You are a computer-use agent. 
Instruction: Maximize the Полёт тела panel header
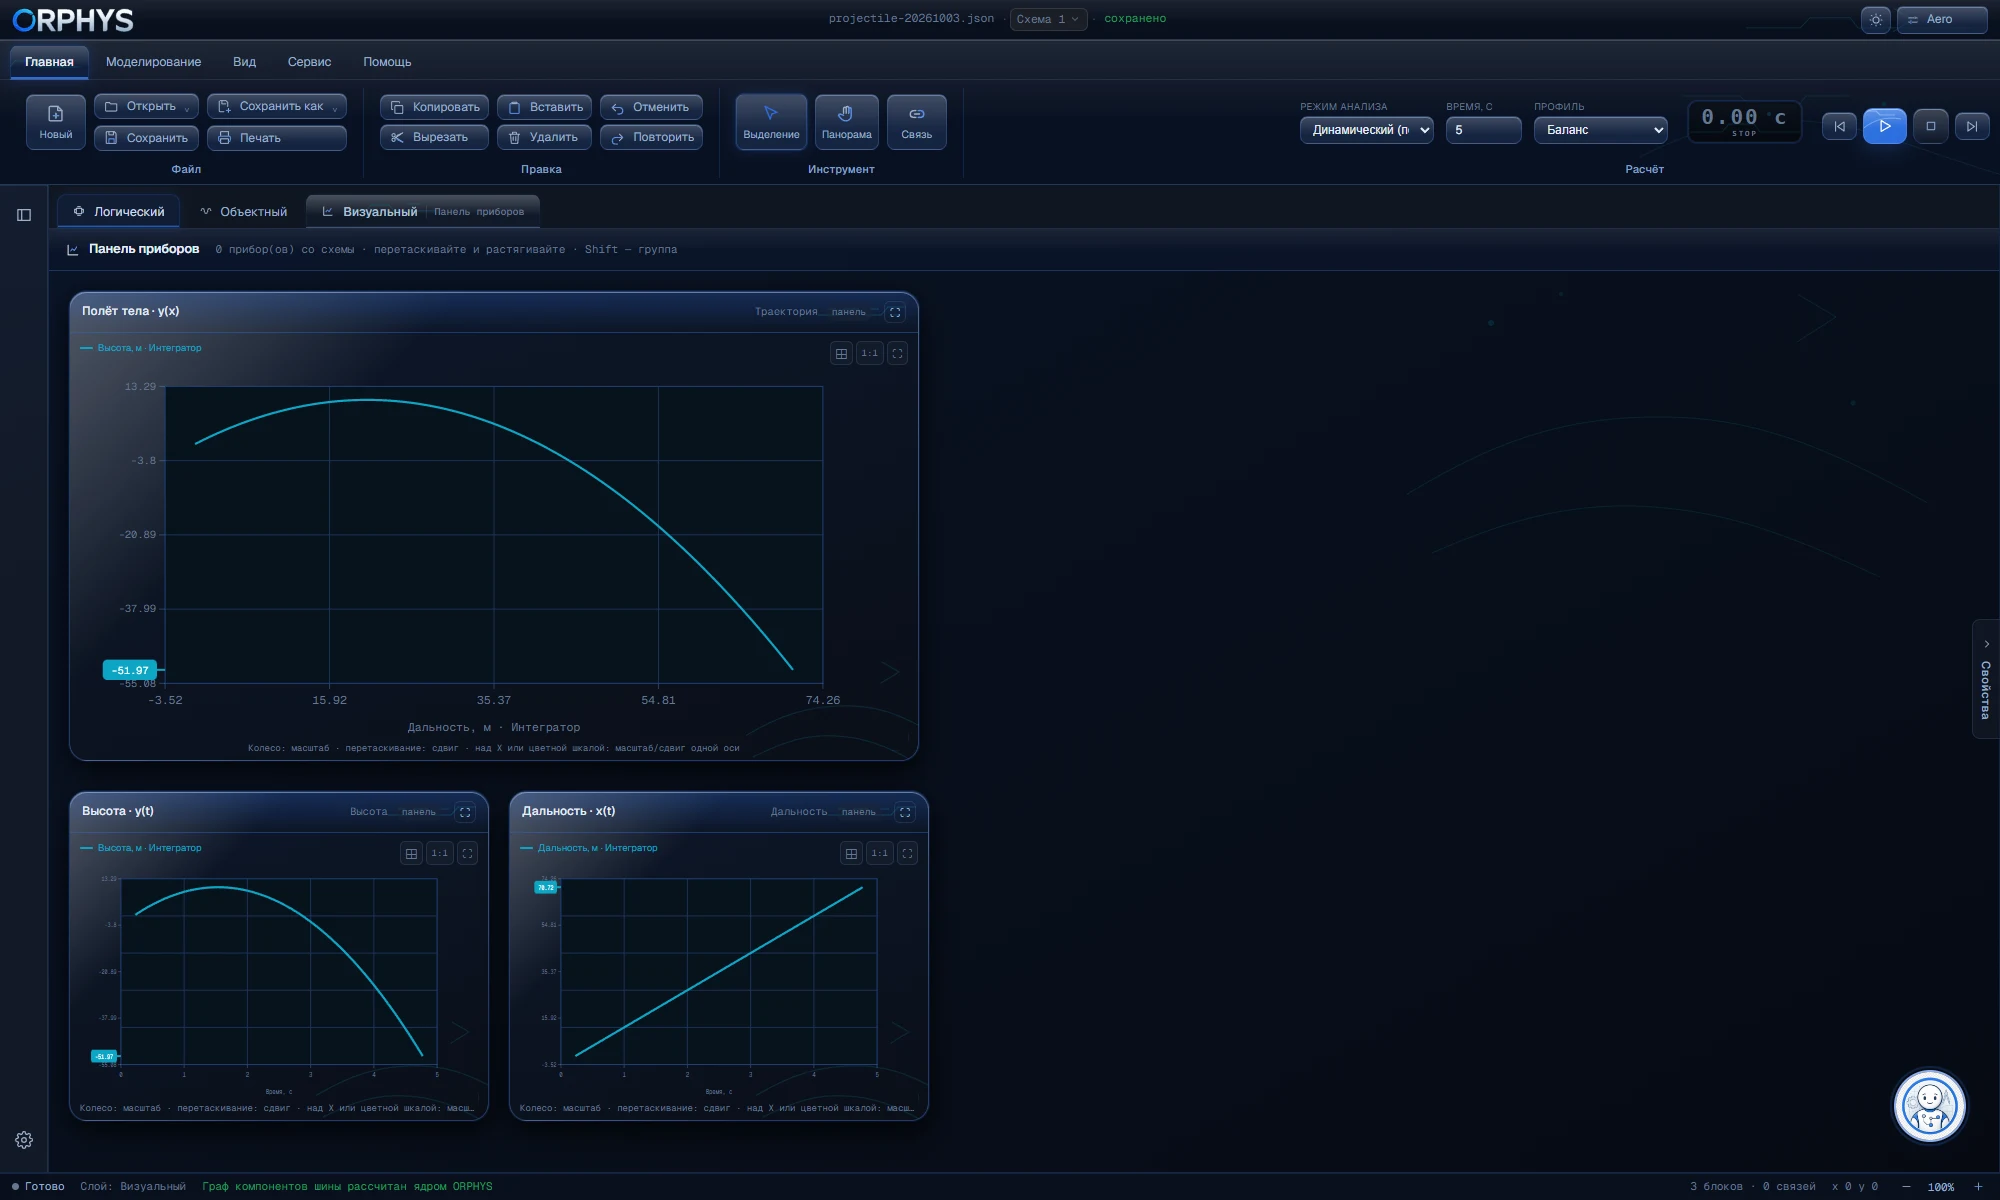point(895,312)
